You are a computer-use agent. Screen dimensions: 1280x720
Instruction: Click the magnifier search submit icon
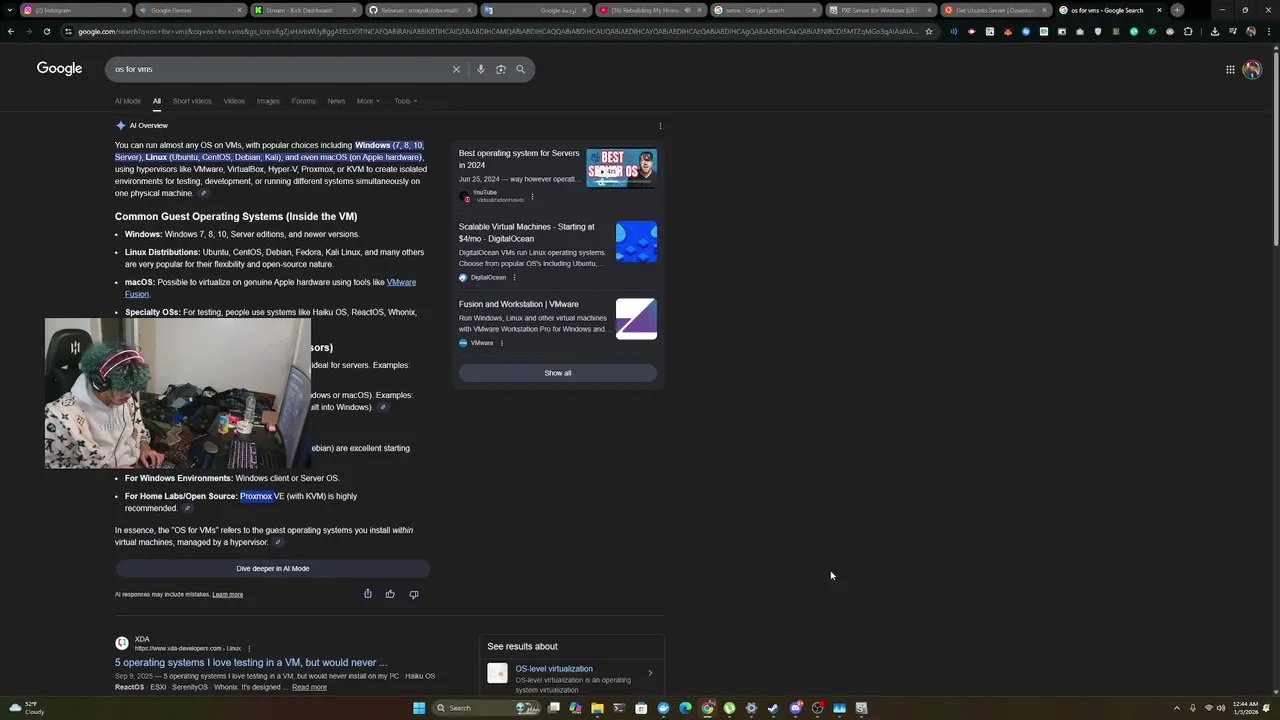pos(520,69)
